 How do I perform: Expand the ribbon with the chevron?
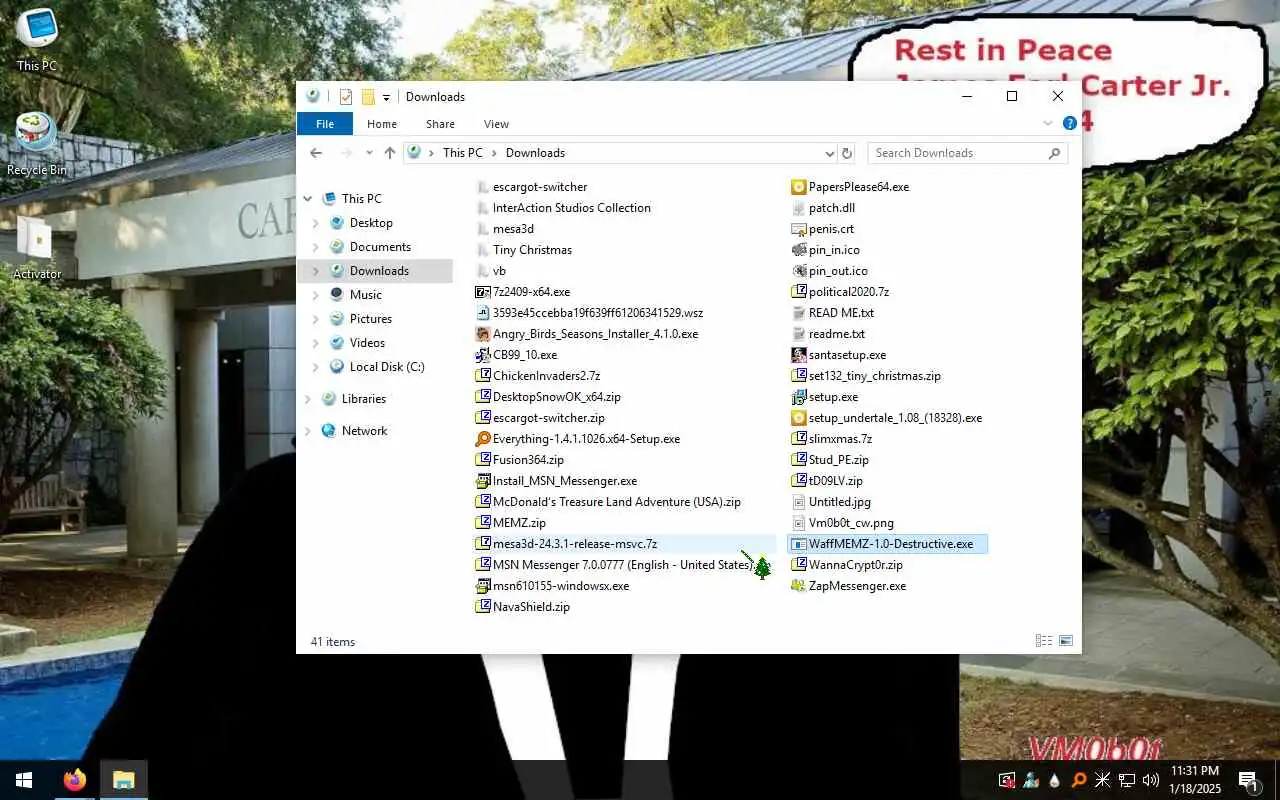1048,124
